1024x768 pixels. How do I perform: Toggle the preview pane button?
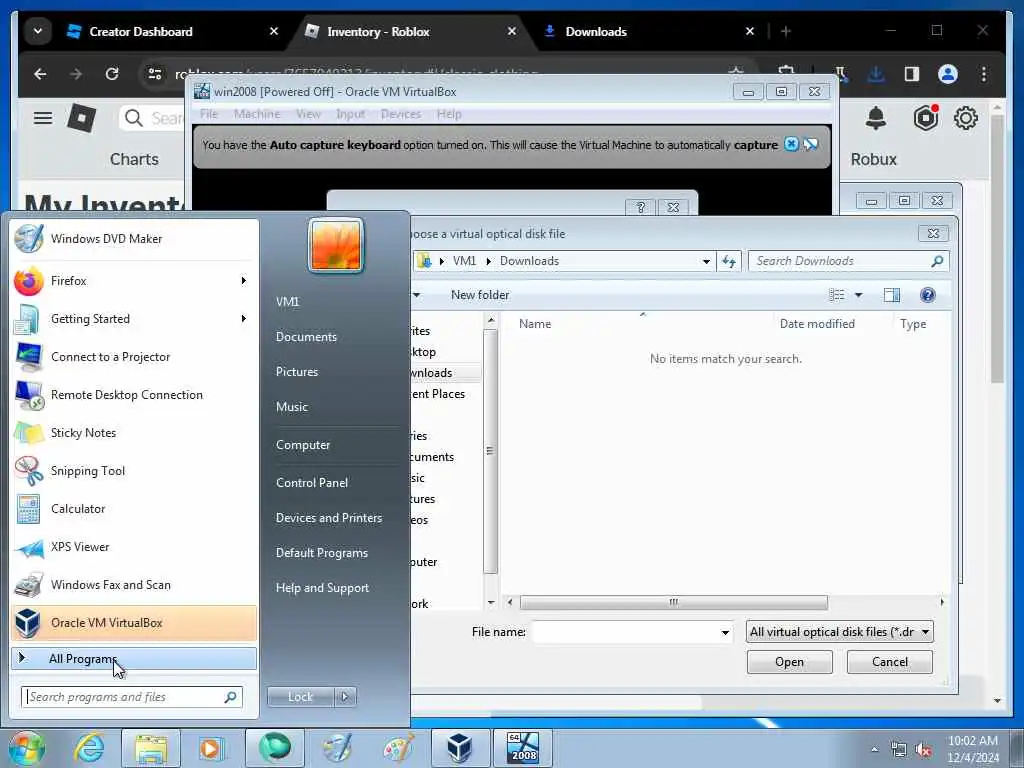tap(891, 295)
